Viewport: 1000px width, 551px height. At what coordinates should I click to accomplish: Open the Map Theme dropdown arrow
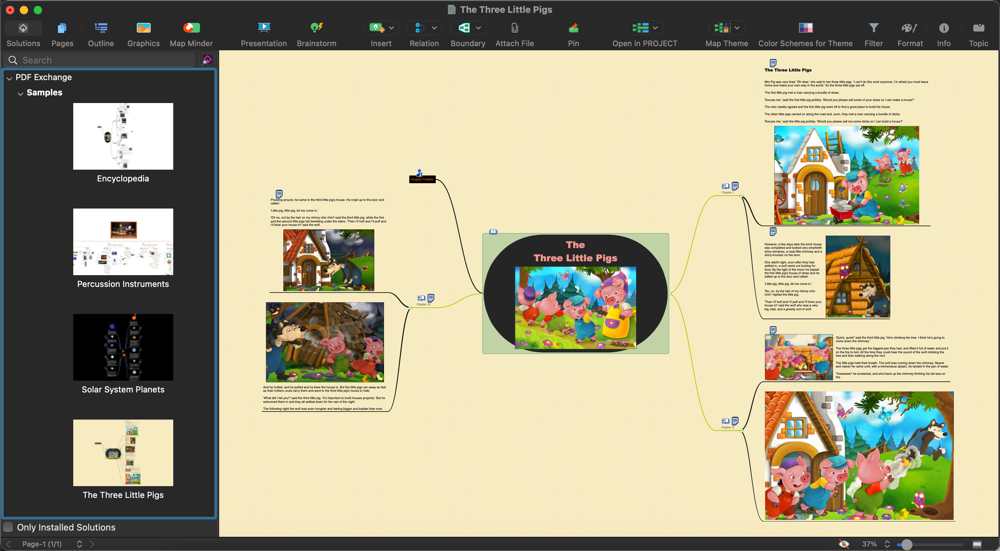click(x=737, y=28)
